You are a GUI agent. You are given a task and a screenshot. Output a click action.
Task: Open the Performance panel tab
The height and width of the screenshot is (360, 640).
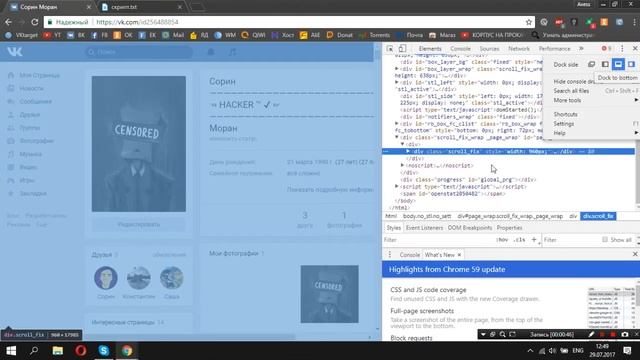[554, 49]
